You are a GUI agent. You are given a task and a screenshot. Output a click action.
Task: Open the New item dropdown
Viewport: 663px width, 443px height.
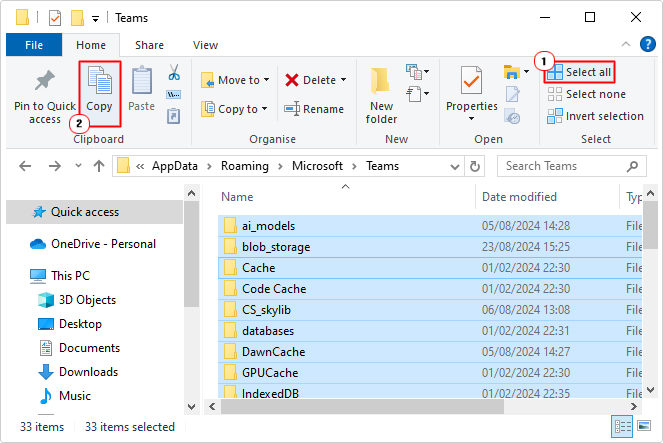418,72
